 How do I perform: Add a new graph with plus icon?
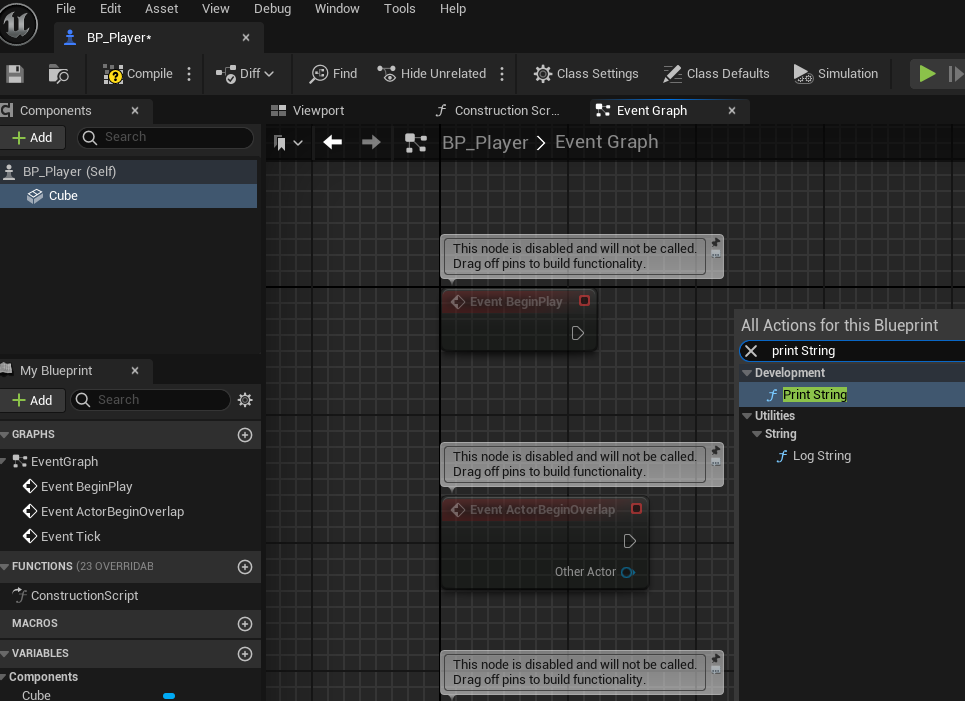(245, 435)
